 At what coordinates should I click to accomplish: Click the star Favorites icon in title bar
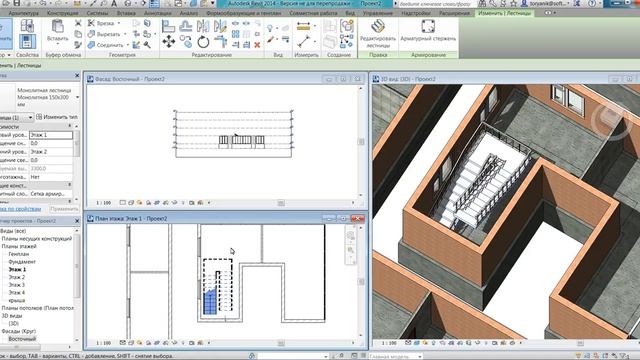tap(513, 4)
